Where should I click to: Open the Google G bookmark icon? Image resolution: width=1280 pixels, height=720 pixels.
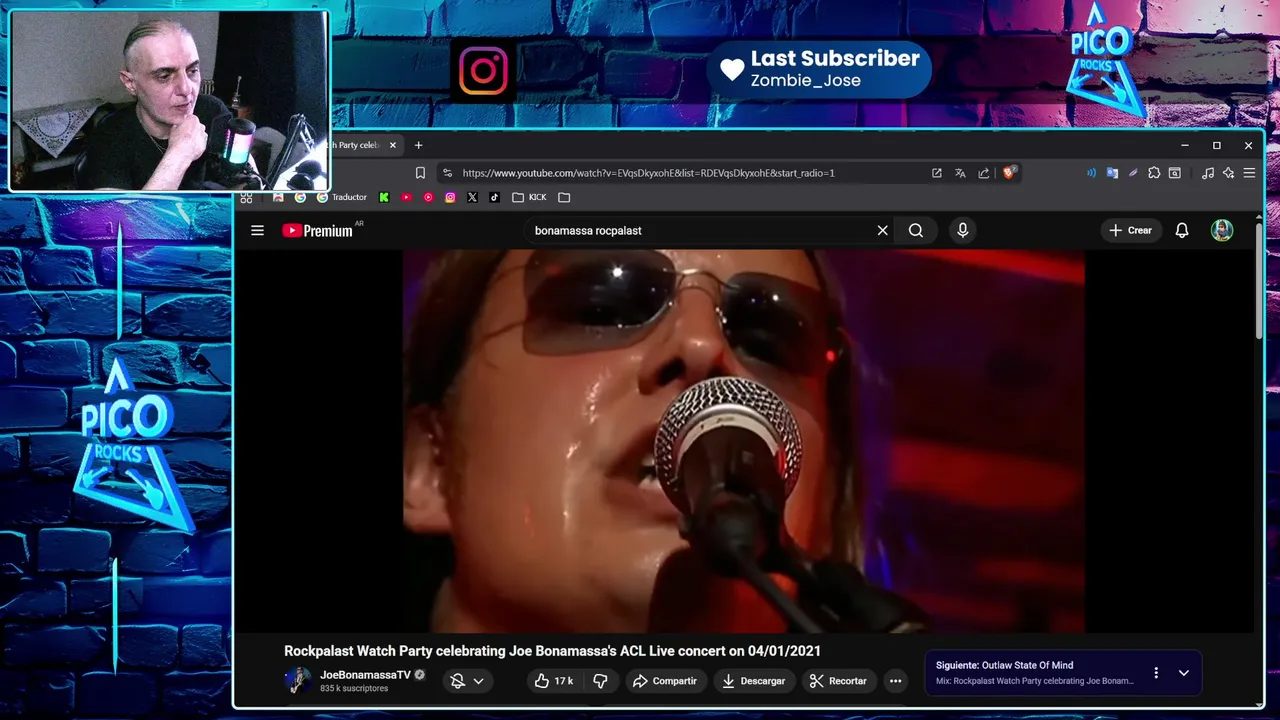pyautogui.click(x=300, y=197)
